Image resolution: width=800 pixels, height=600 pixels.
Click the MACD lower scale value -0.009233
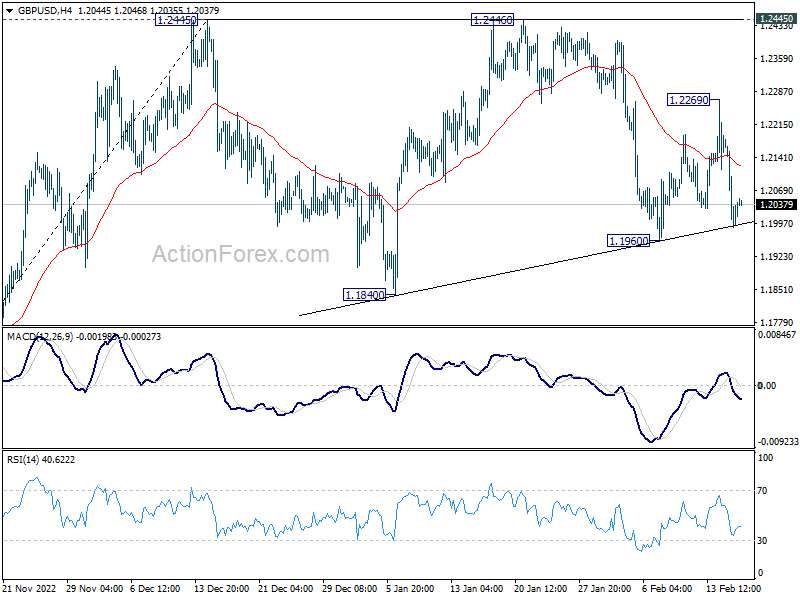778,442
